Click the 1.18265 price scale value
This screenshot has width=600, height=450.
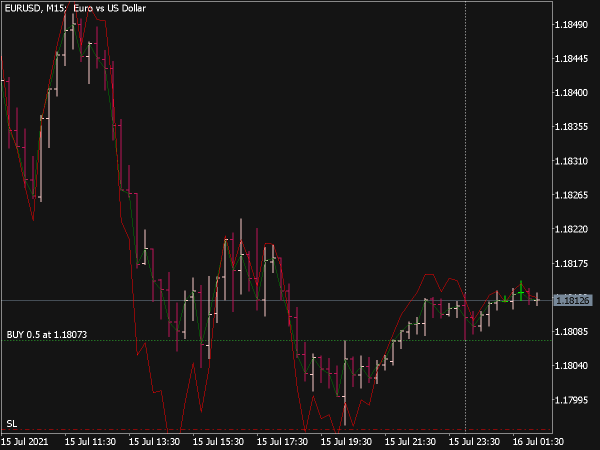point(571,195)
